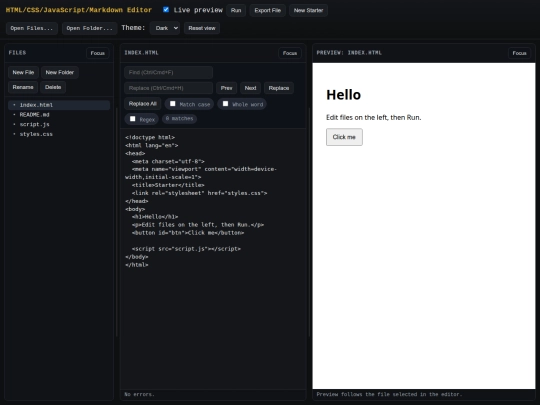Toggle the Live preview checkbox
Viewport: 540px width, 405px height.
(166, 10)
